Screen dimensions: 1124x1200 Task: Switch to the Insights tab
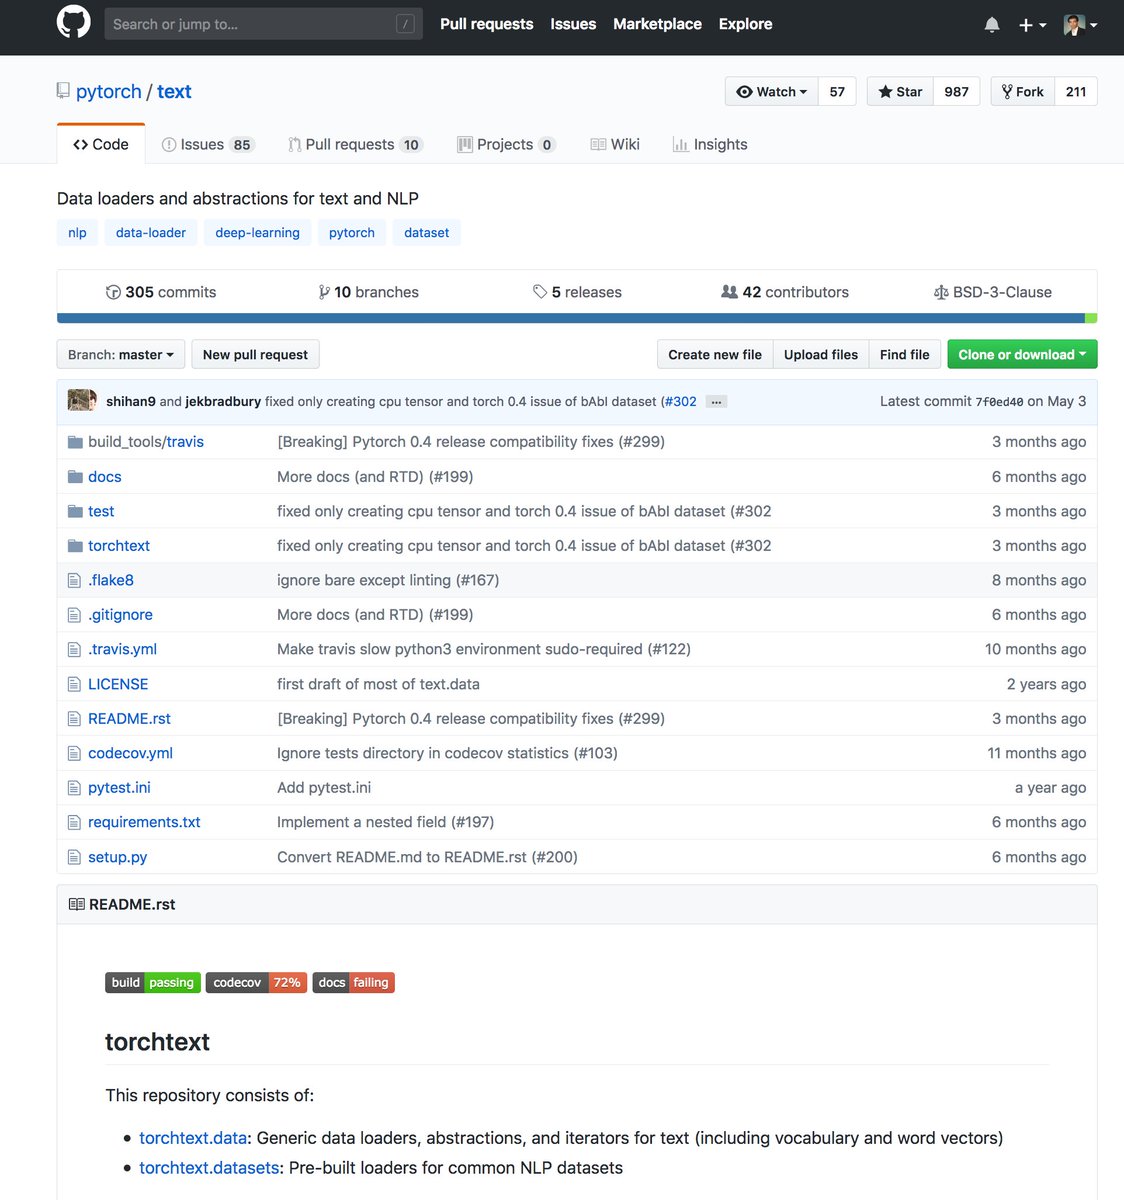click(710, 144)
